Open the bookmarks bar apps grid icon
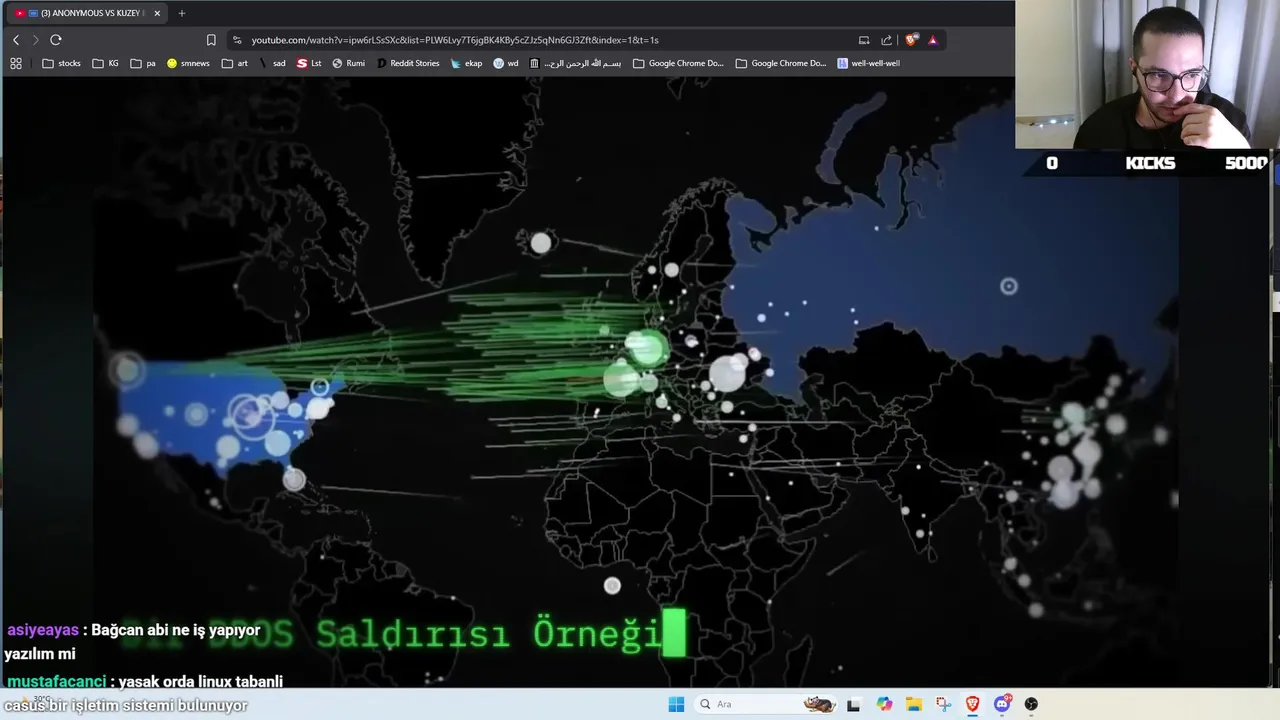Screen dimensions: 1280x720 click(16, 63)
